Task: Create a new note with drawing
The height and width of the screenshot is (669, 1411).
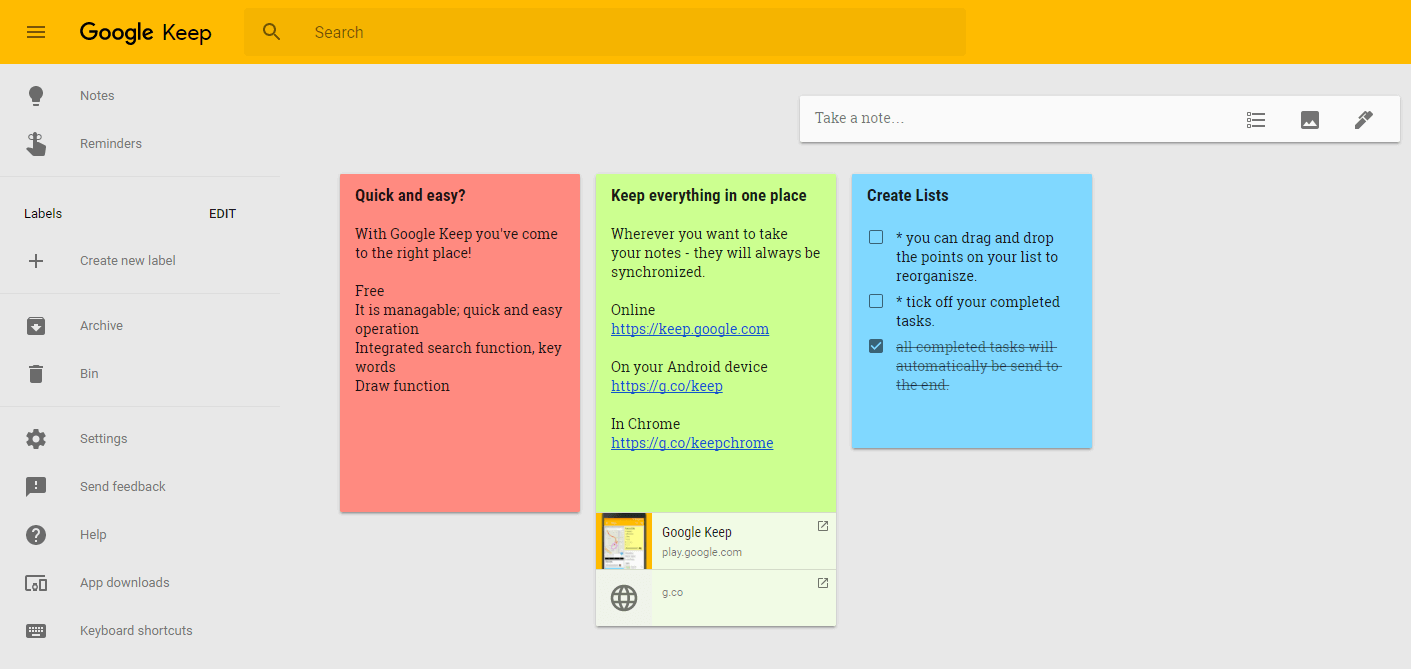Action: tap(1364, 120)
